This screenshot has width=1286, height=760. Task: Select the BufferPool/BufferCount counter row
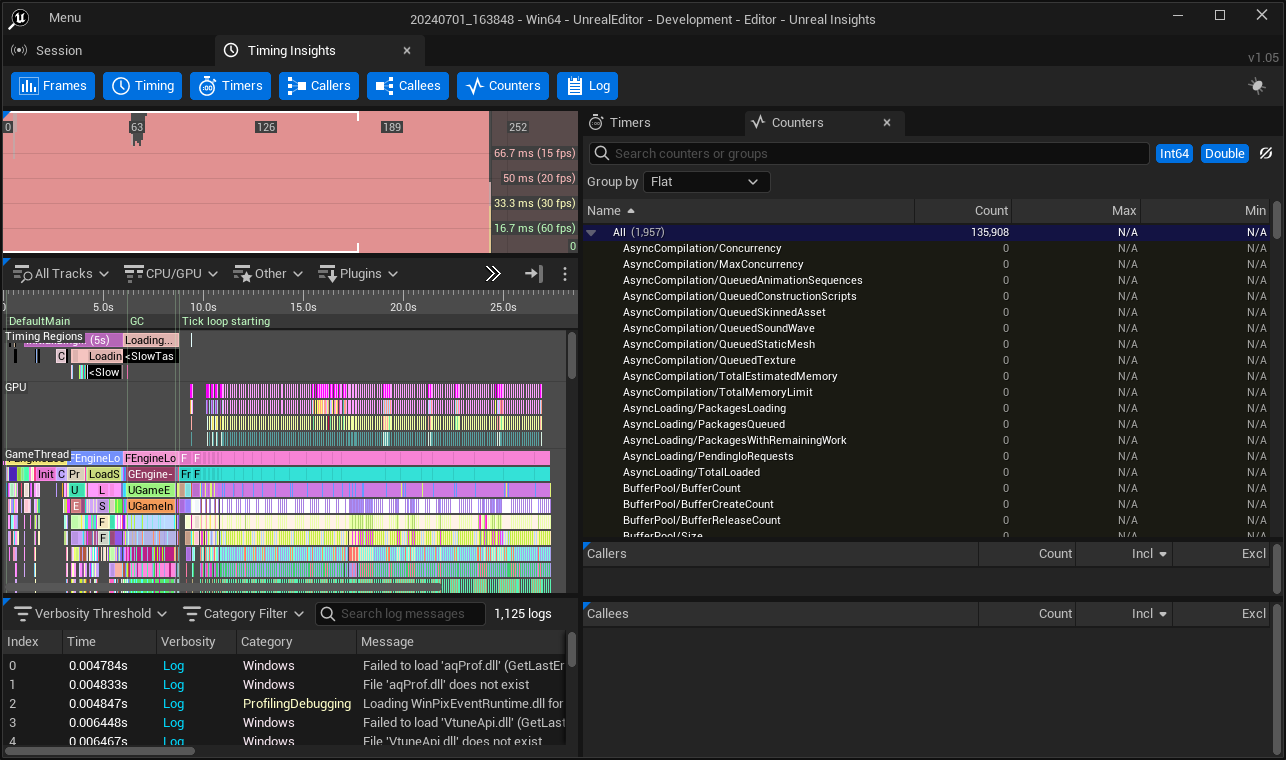927,488
